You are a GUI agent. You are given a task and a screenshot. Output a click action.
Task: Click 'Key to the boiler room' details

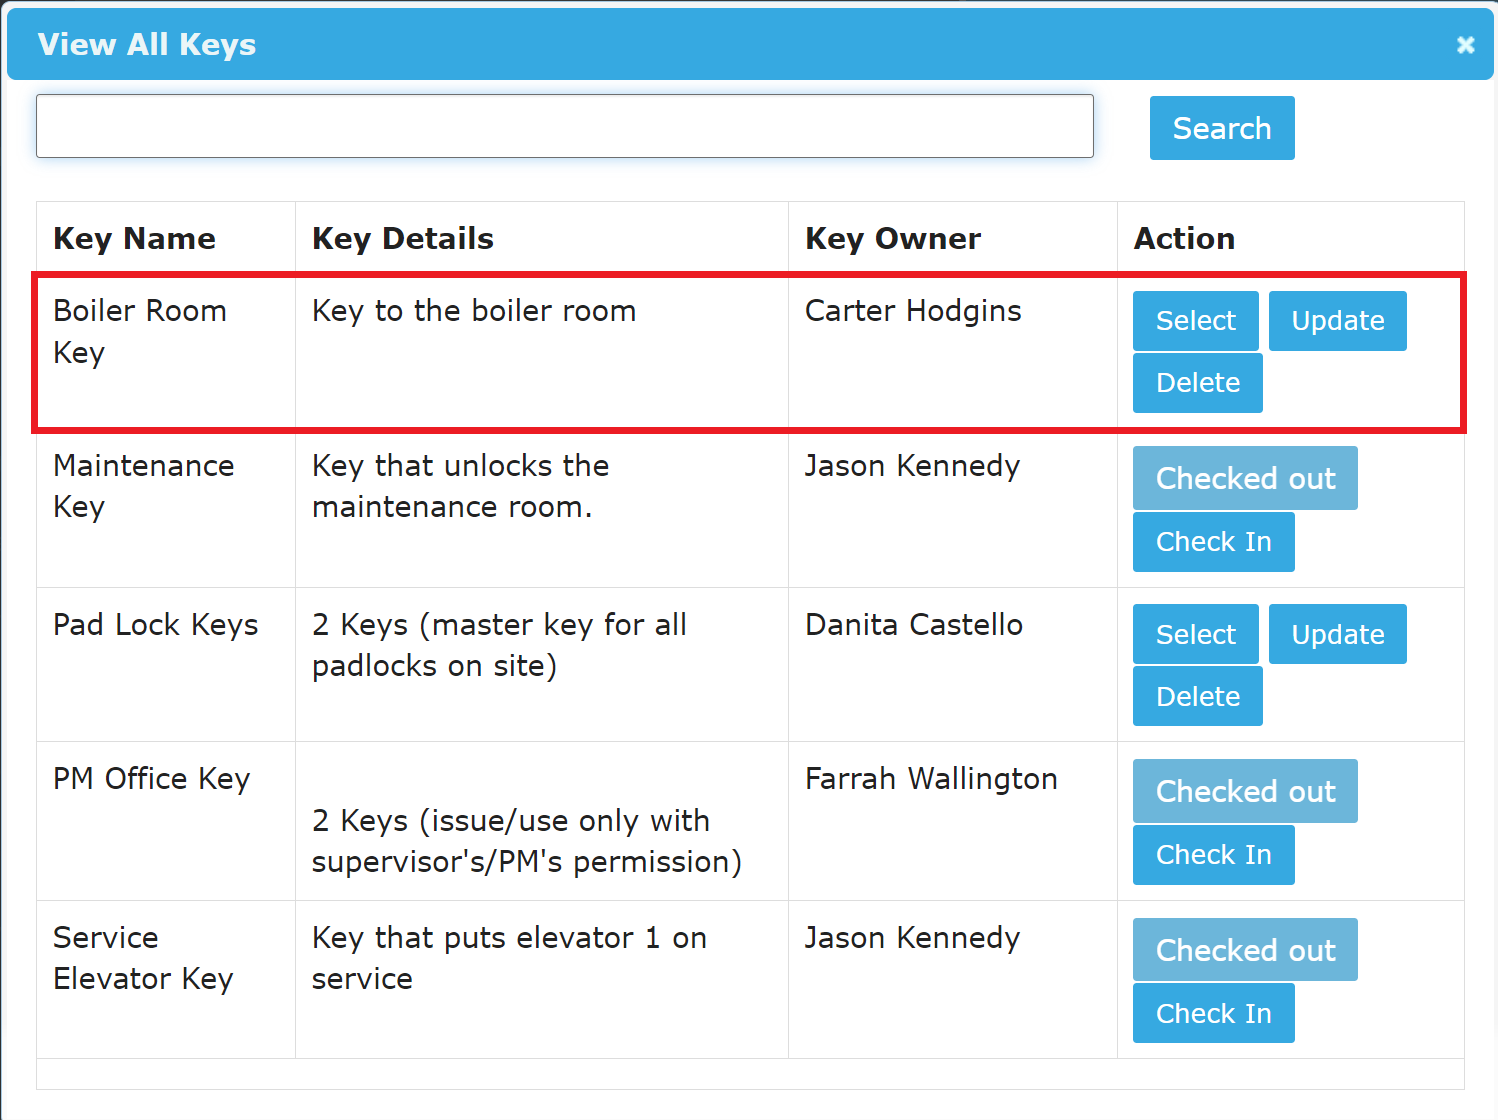pyautogui.click(x=474, y=311)
